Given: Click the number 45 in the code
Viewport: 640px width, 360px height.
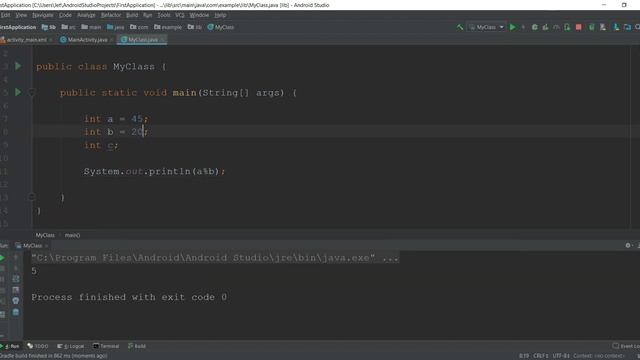Looking at the screenshot, I should point(137,119).
